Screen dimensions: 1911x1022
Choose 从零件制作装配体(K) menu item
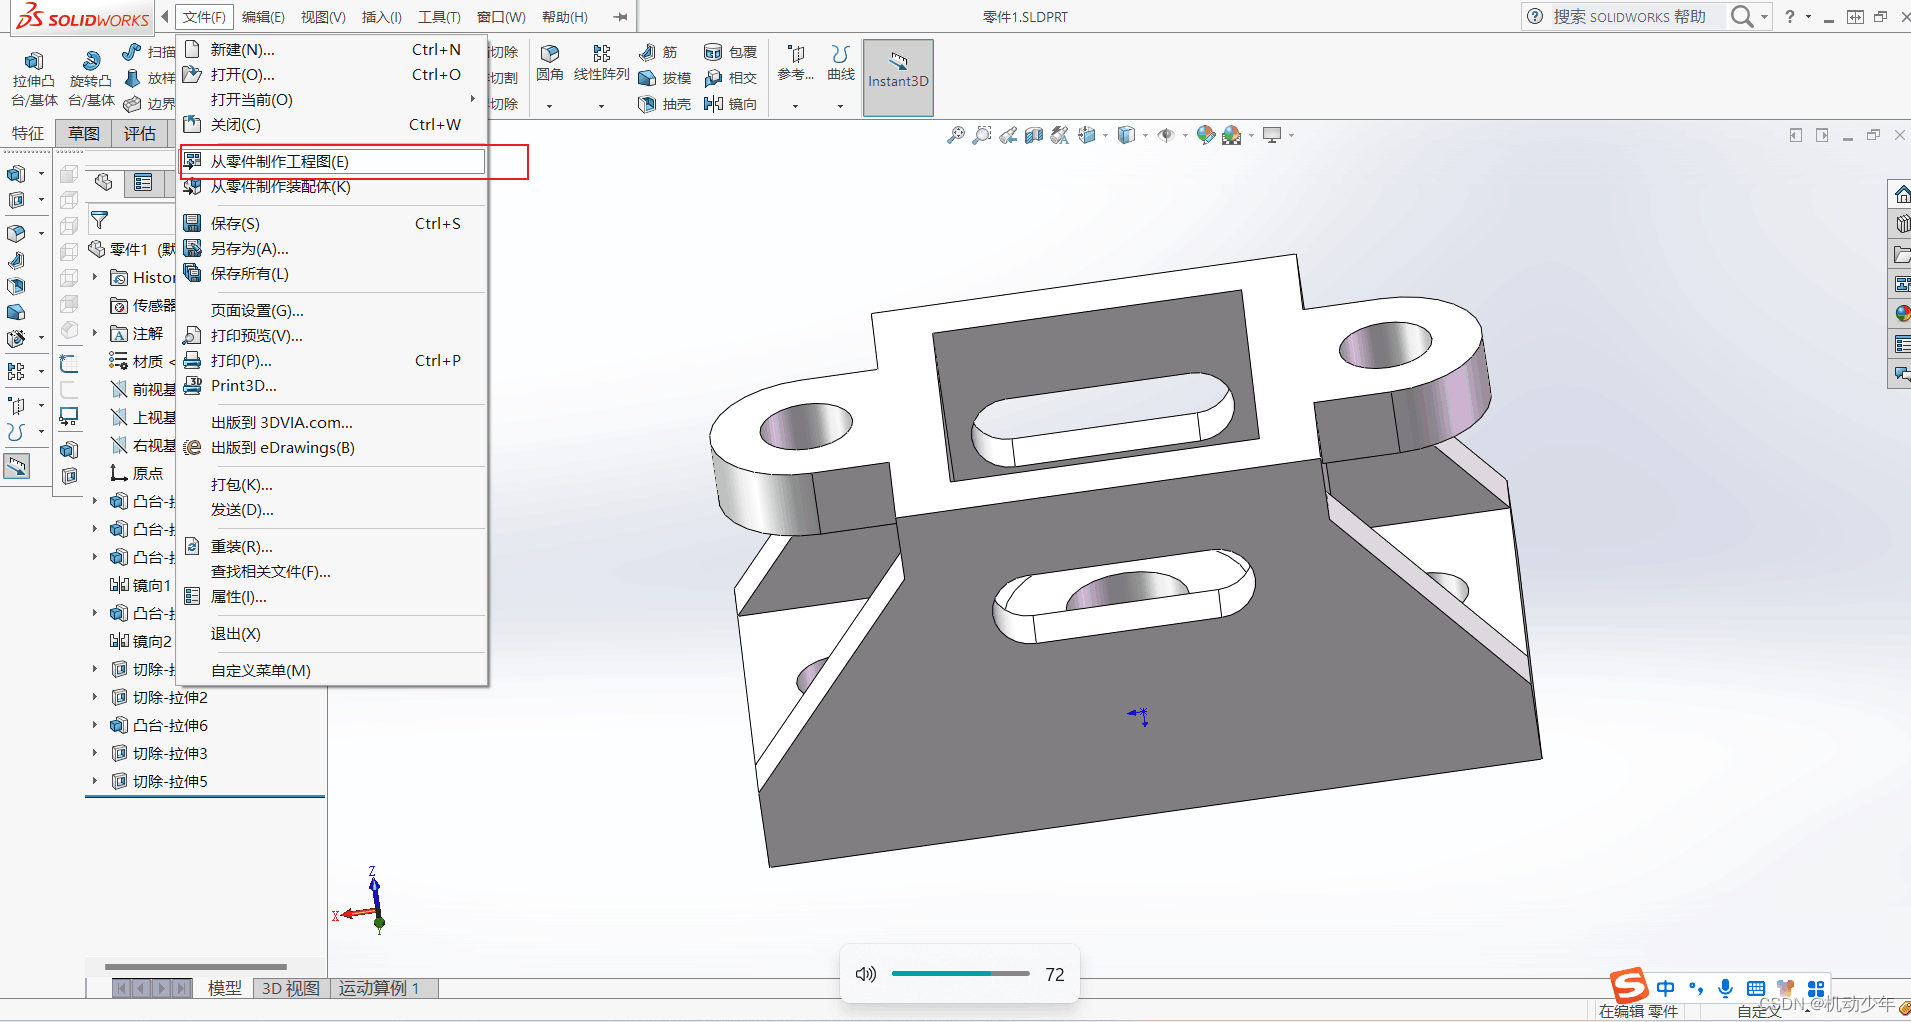tap(333, 186)
